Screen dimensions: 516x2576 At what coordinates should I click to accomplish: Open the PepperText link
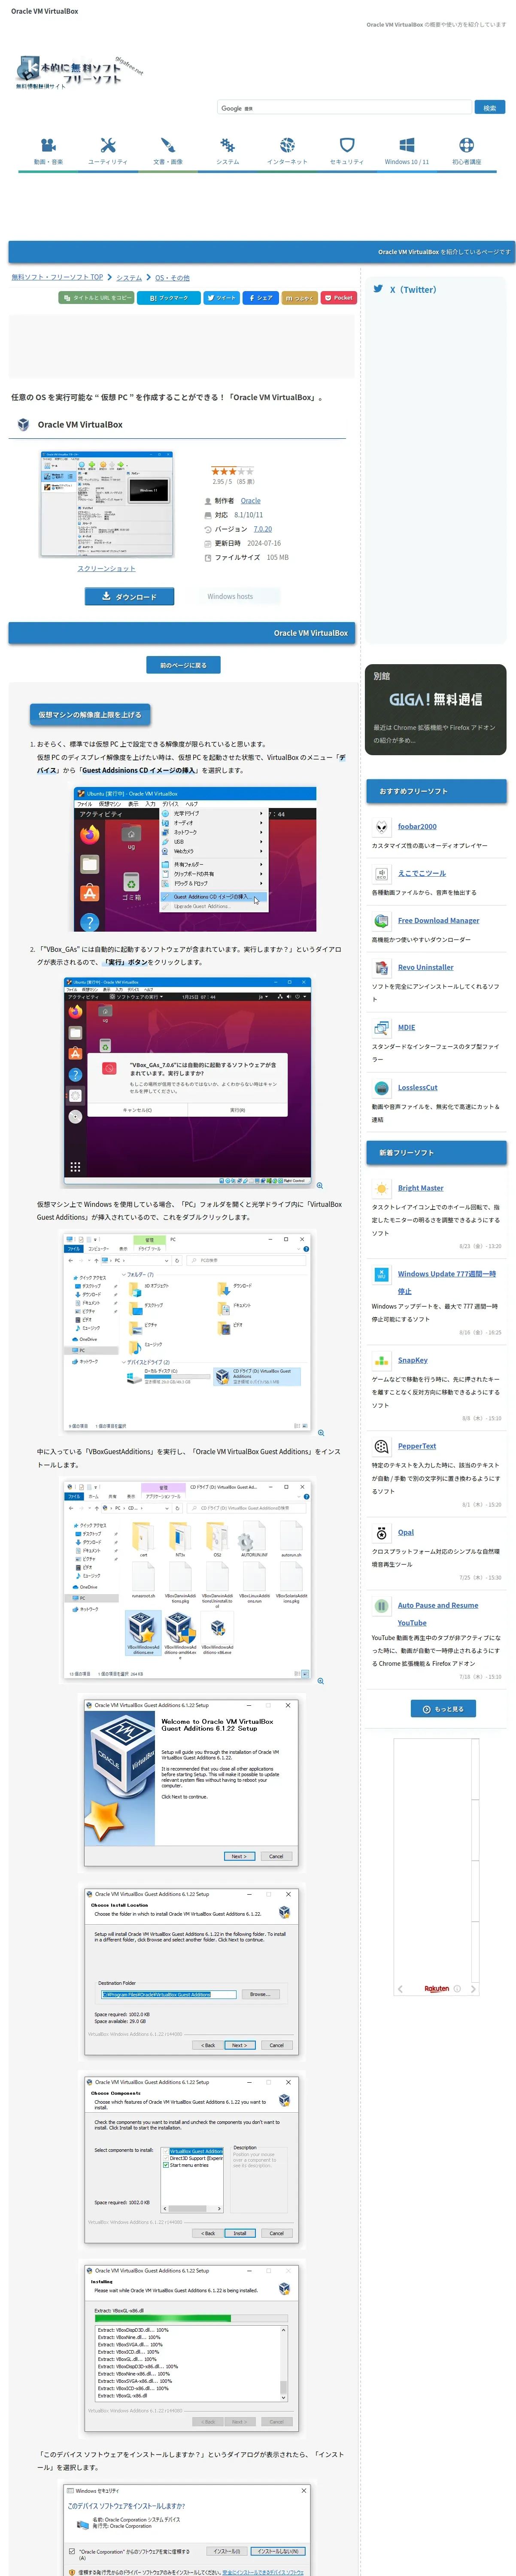[416, 1447]
